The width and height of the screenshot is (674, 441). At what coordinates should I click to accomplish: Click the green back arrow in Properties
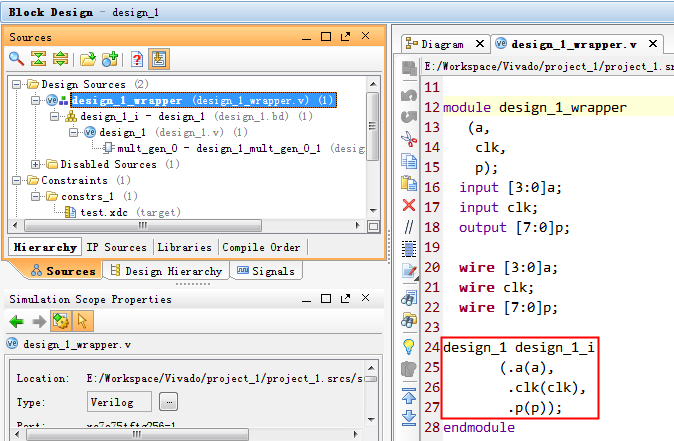tap(17, 321)
